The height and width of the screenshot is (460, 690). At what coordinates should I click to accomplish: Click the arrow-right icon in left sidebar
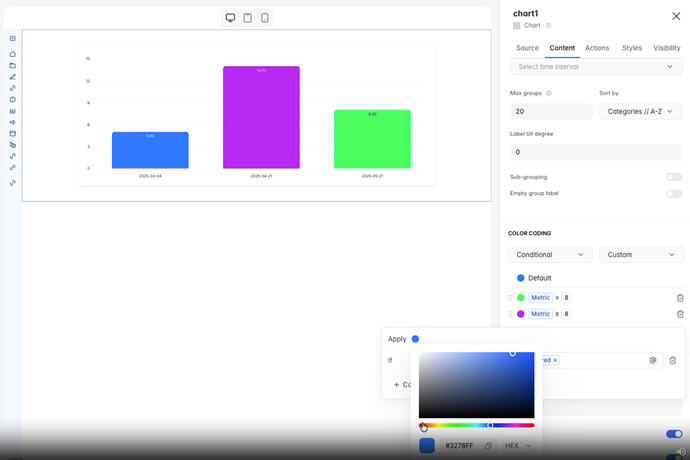point(12,122)
